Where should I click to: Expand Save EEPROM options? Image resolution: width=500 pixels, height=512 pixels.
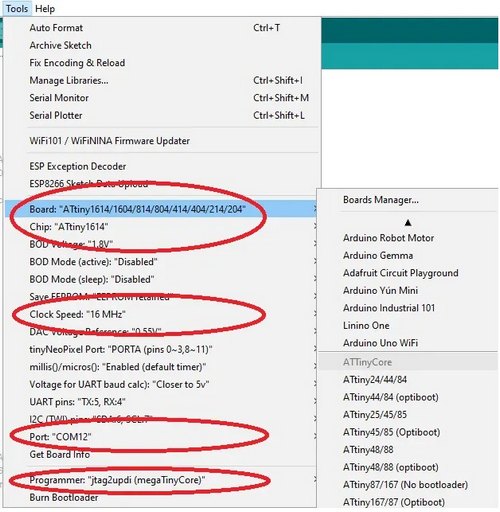pos(162,297)
